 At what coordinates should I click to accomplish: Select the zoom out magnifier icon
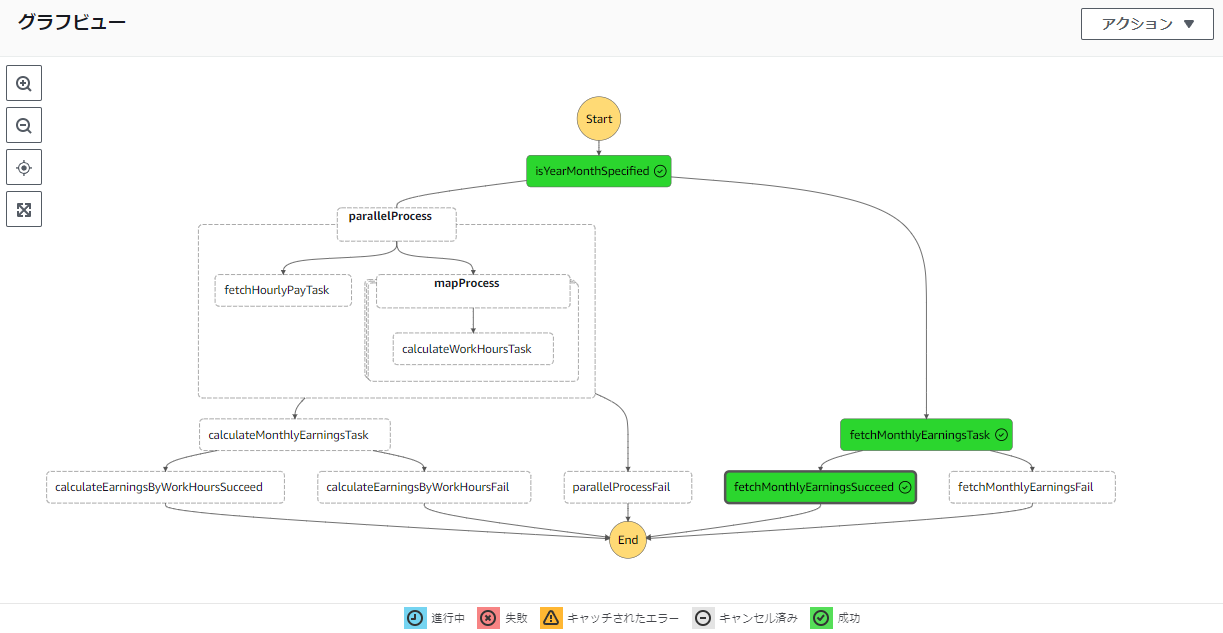coord(23,125)
